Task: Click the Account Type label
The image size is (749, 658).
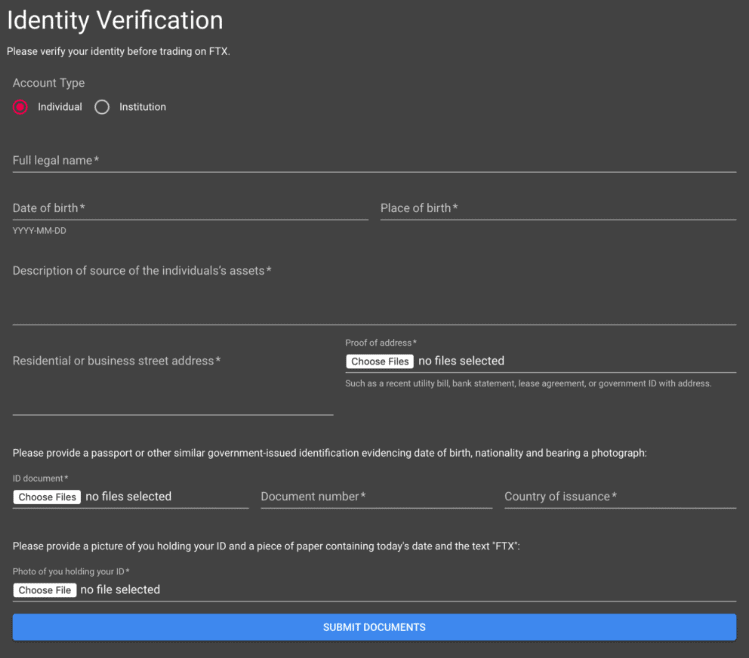Action: pyautogui.click(x=48, y=83)
